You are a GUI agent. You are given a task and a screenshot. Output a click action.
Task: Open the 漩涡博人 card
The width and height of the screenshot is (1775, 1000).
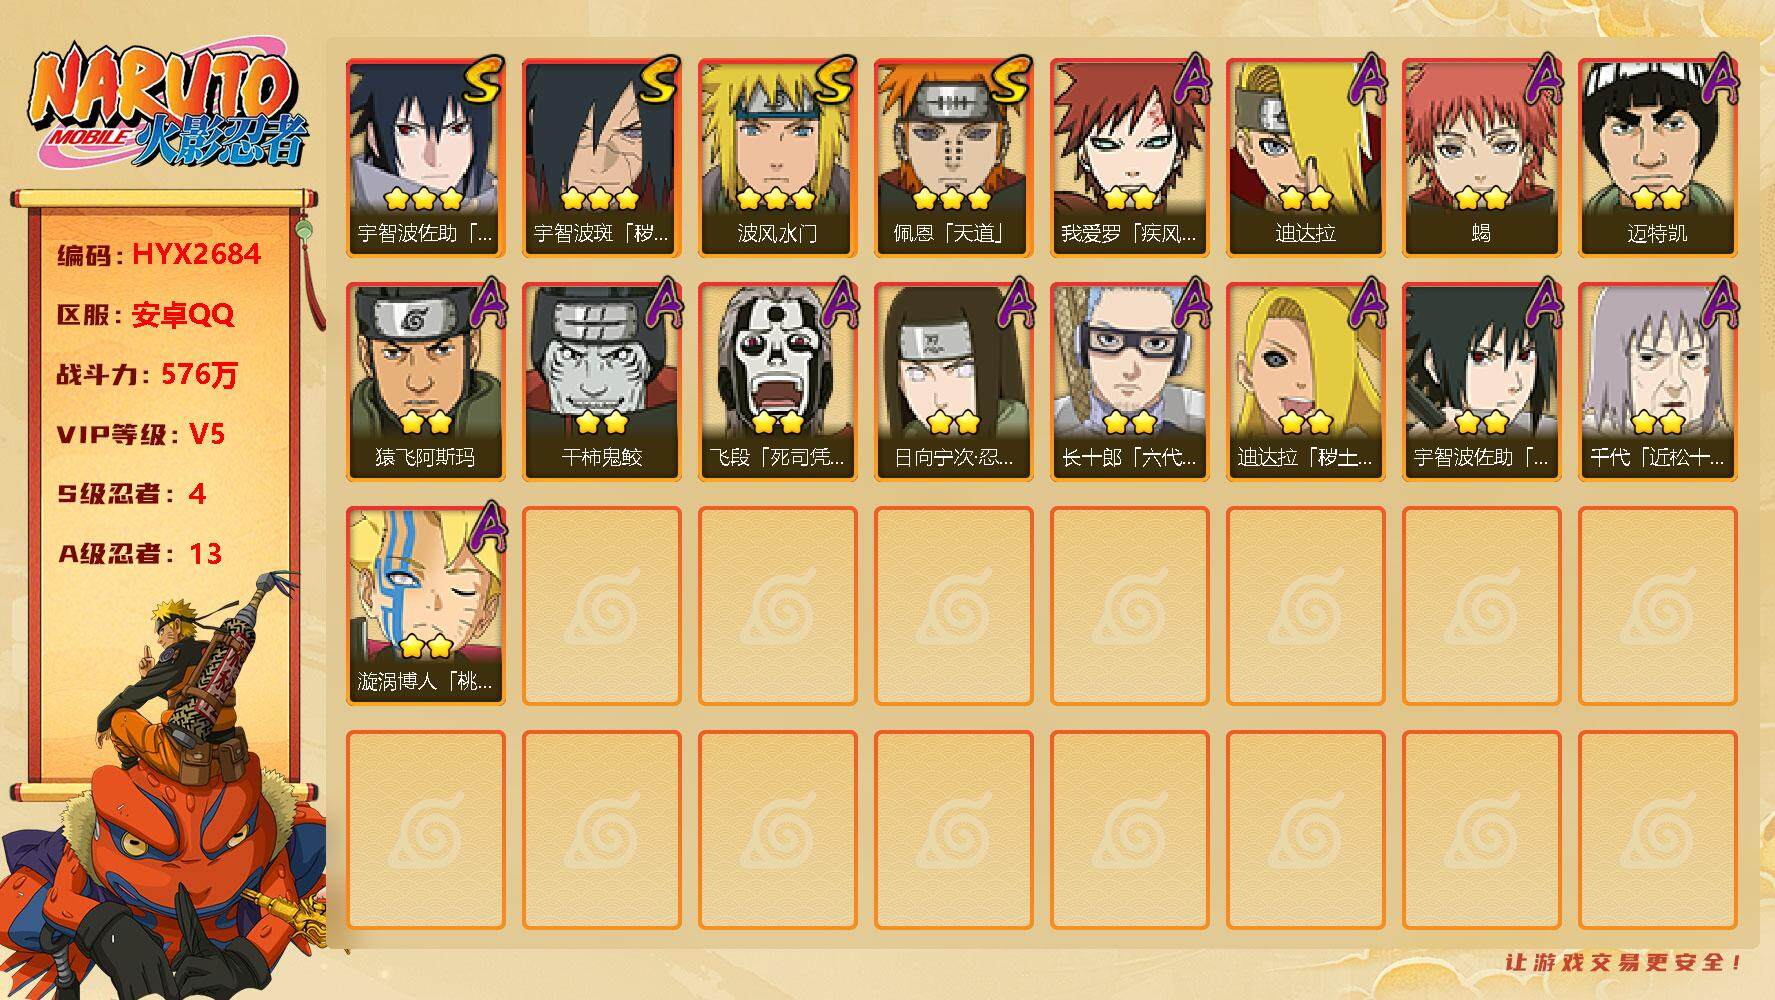(x=425, y=606)
